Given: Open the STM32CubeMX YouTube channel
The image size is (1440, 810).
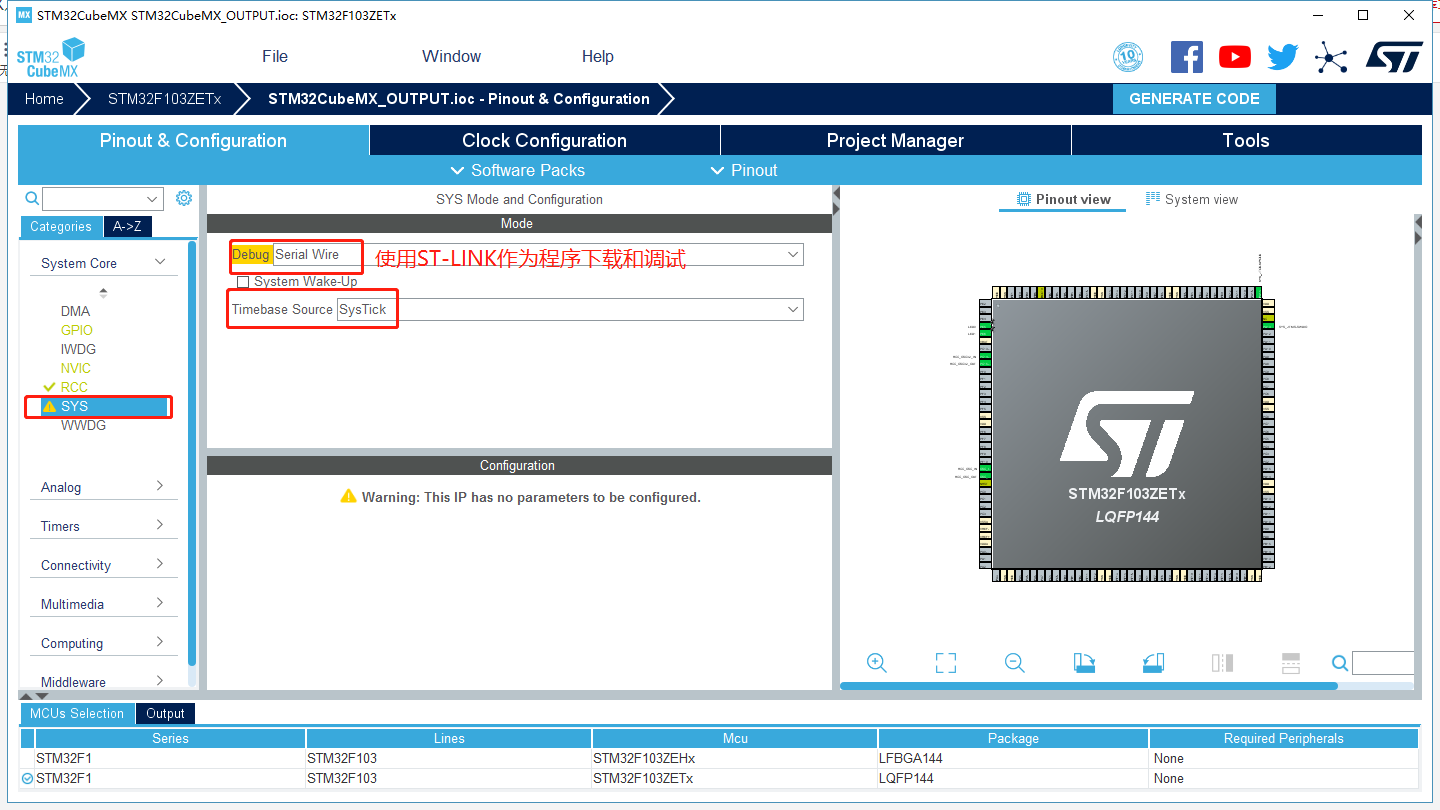Looking at the screenshot, I should click(1234, 57).
